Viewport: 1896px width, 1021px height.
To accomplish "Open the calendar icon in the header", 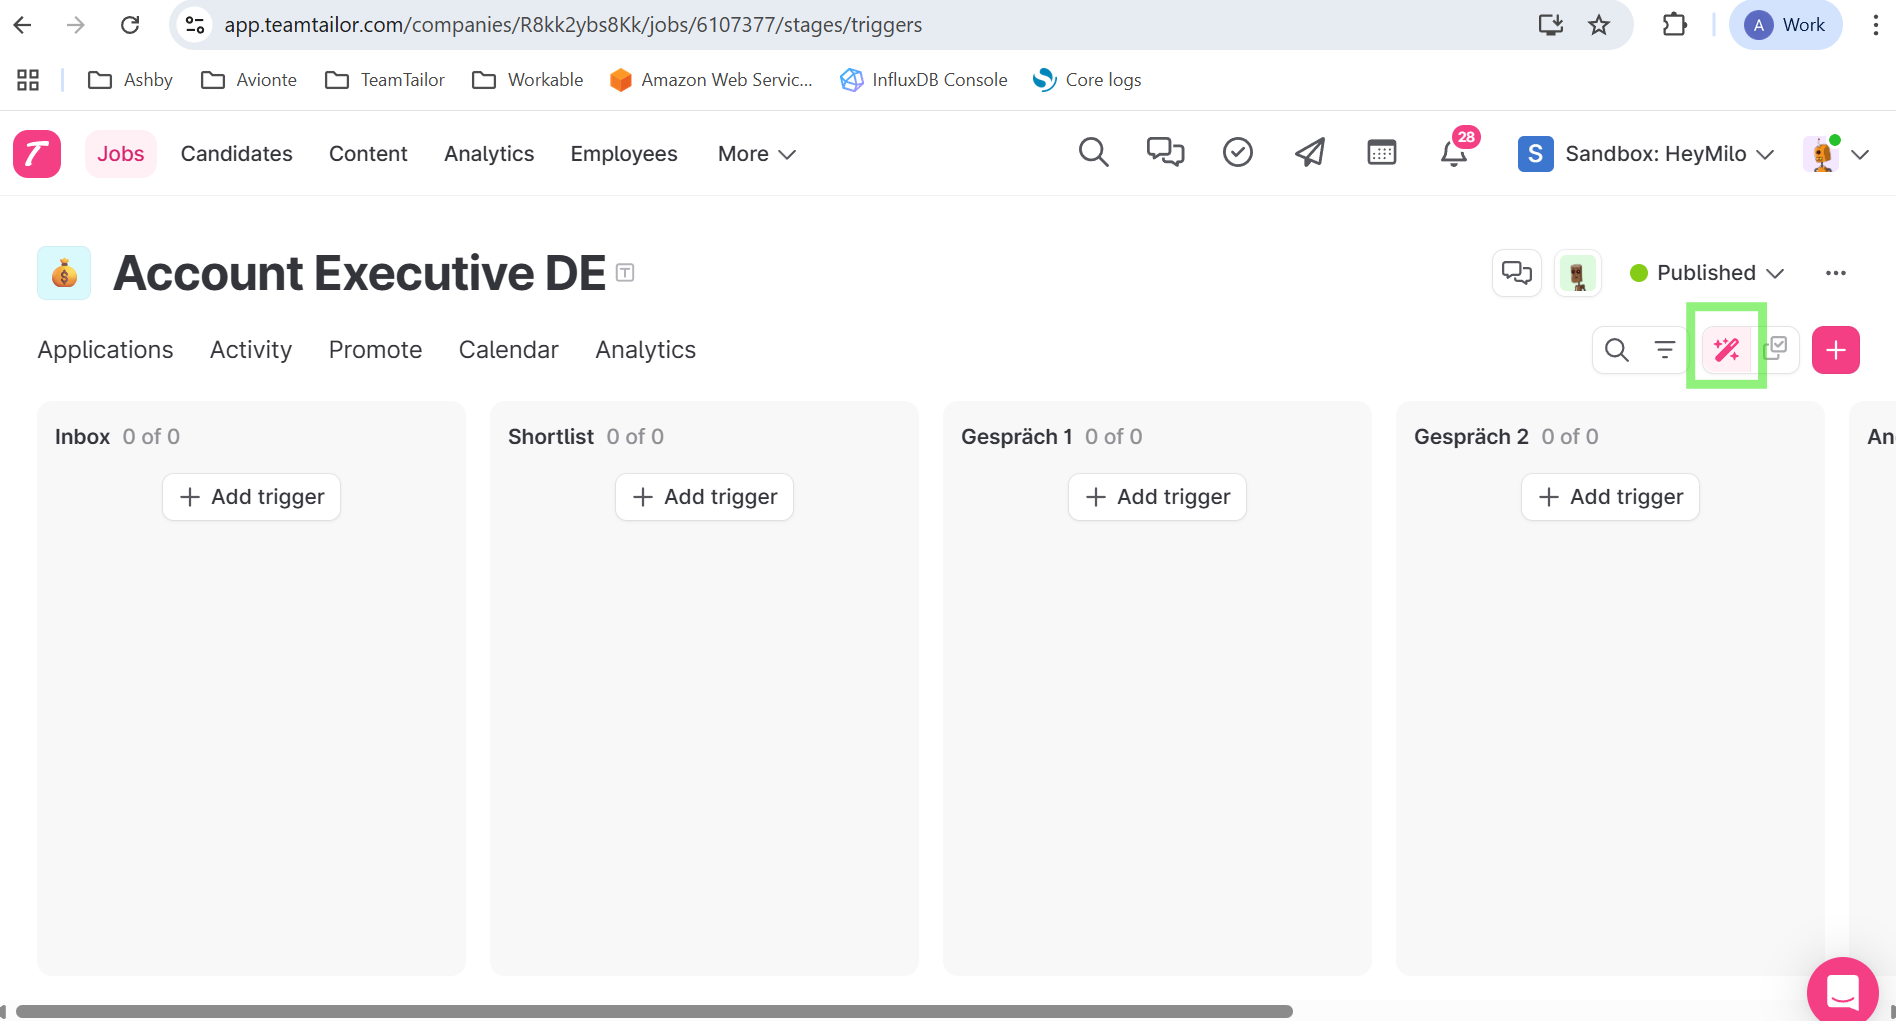I will point(1381,153).
